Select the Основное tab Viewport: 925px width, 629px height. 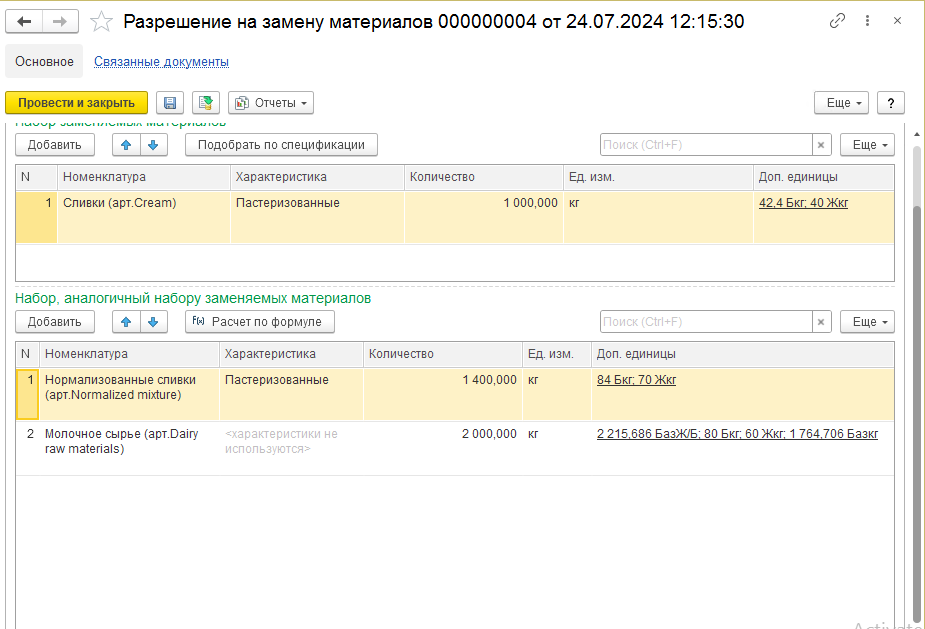pyautogui.click(x=44, y=62)
